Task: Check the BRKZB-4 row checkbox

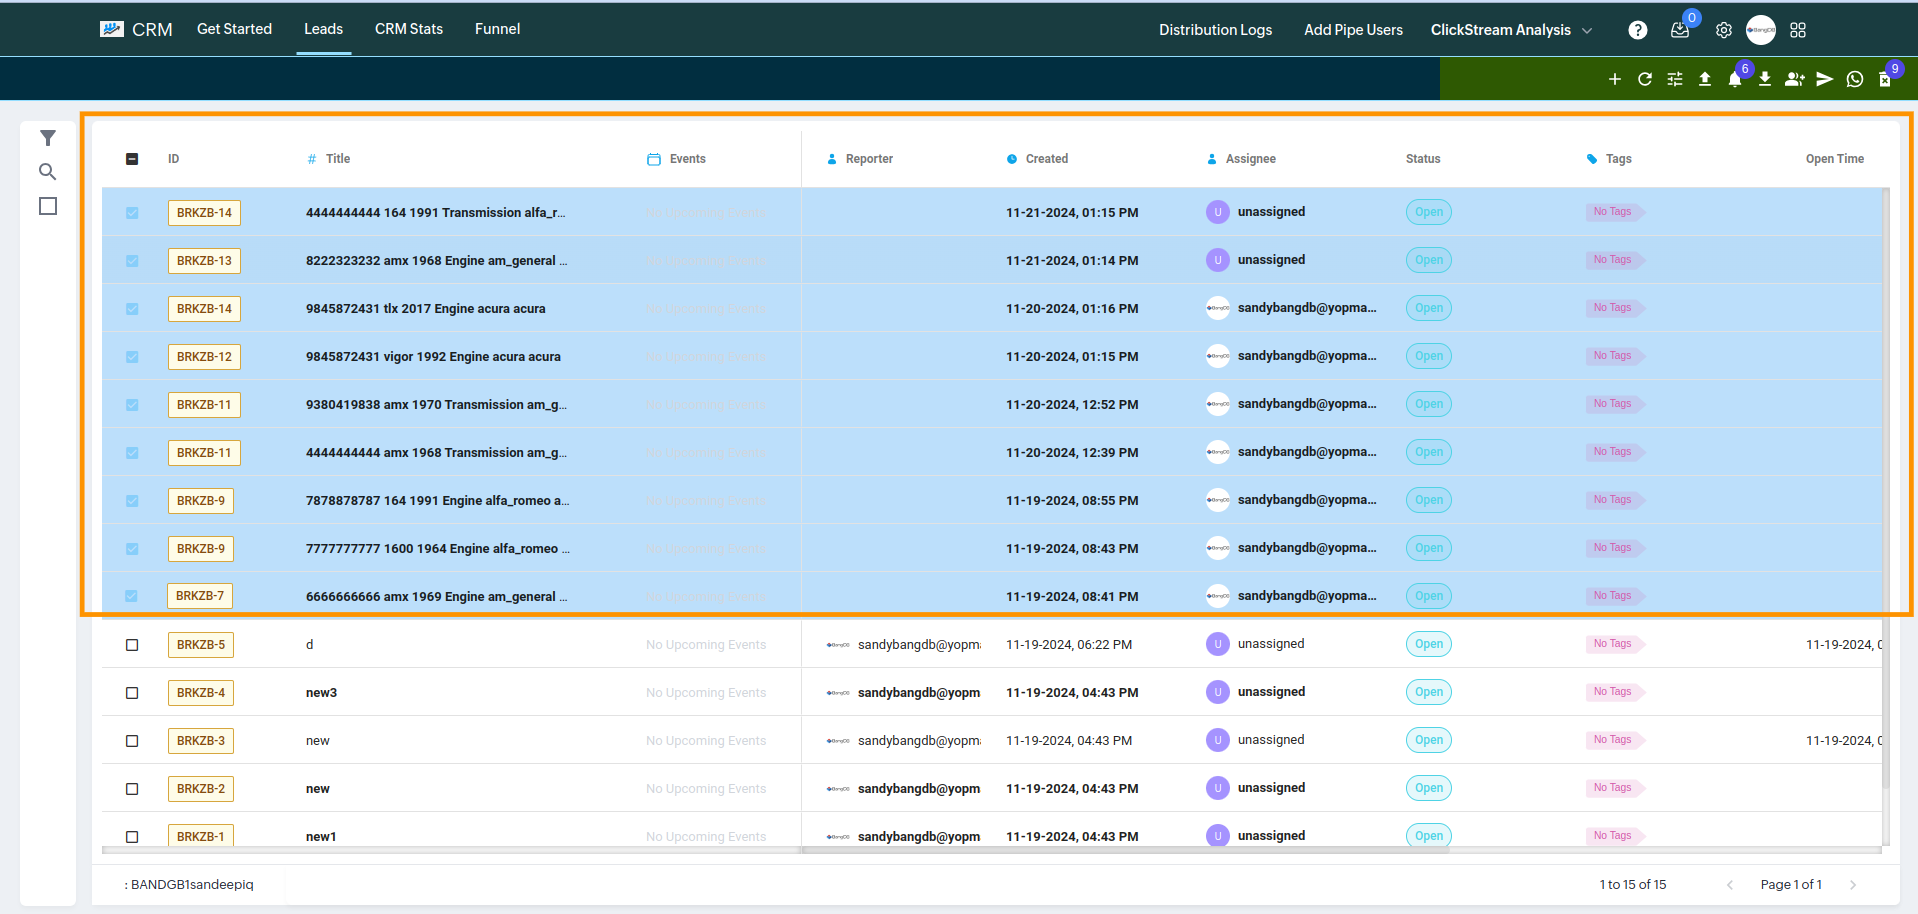Action: click(x=132, y=693)
